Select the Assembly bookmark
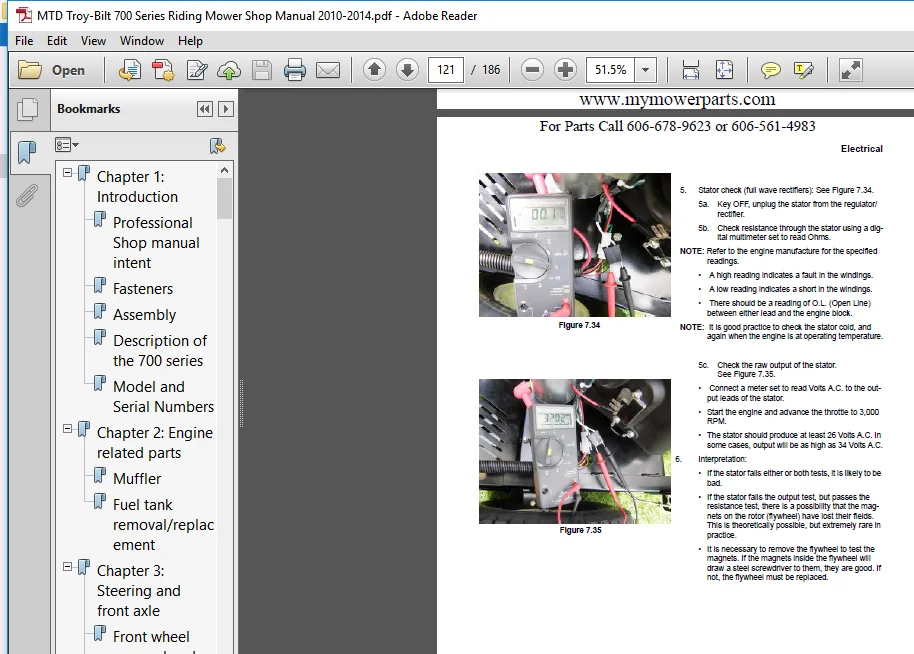Viewport: 914px width, 654px height. [145, 315]
